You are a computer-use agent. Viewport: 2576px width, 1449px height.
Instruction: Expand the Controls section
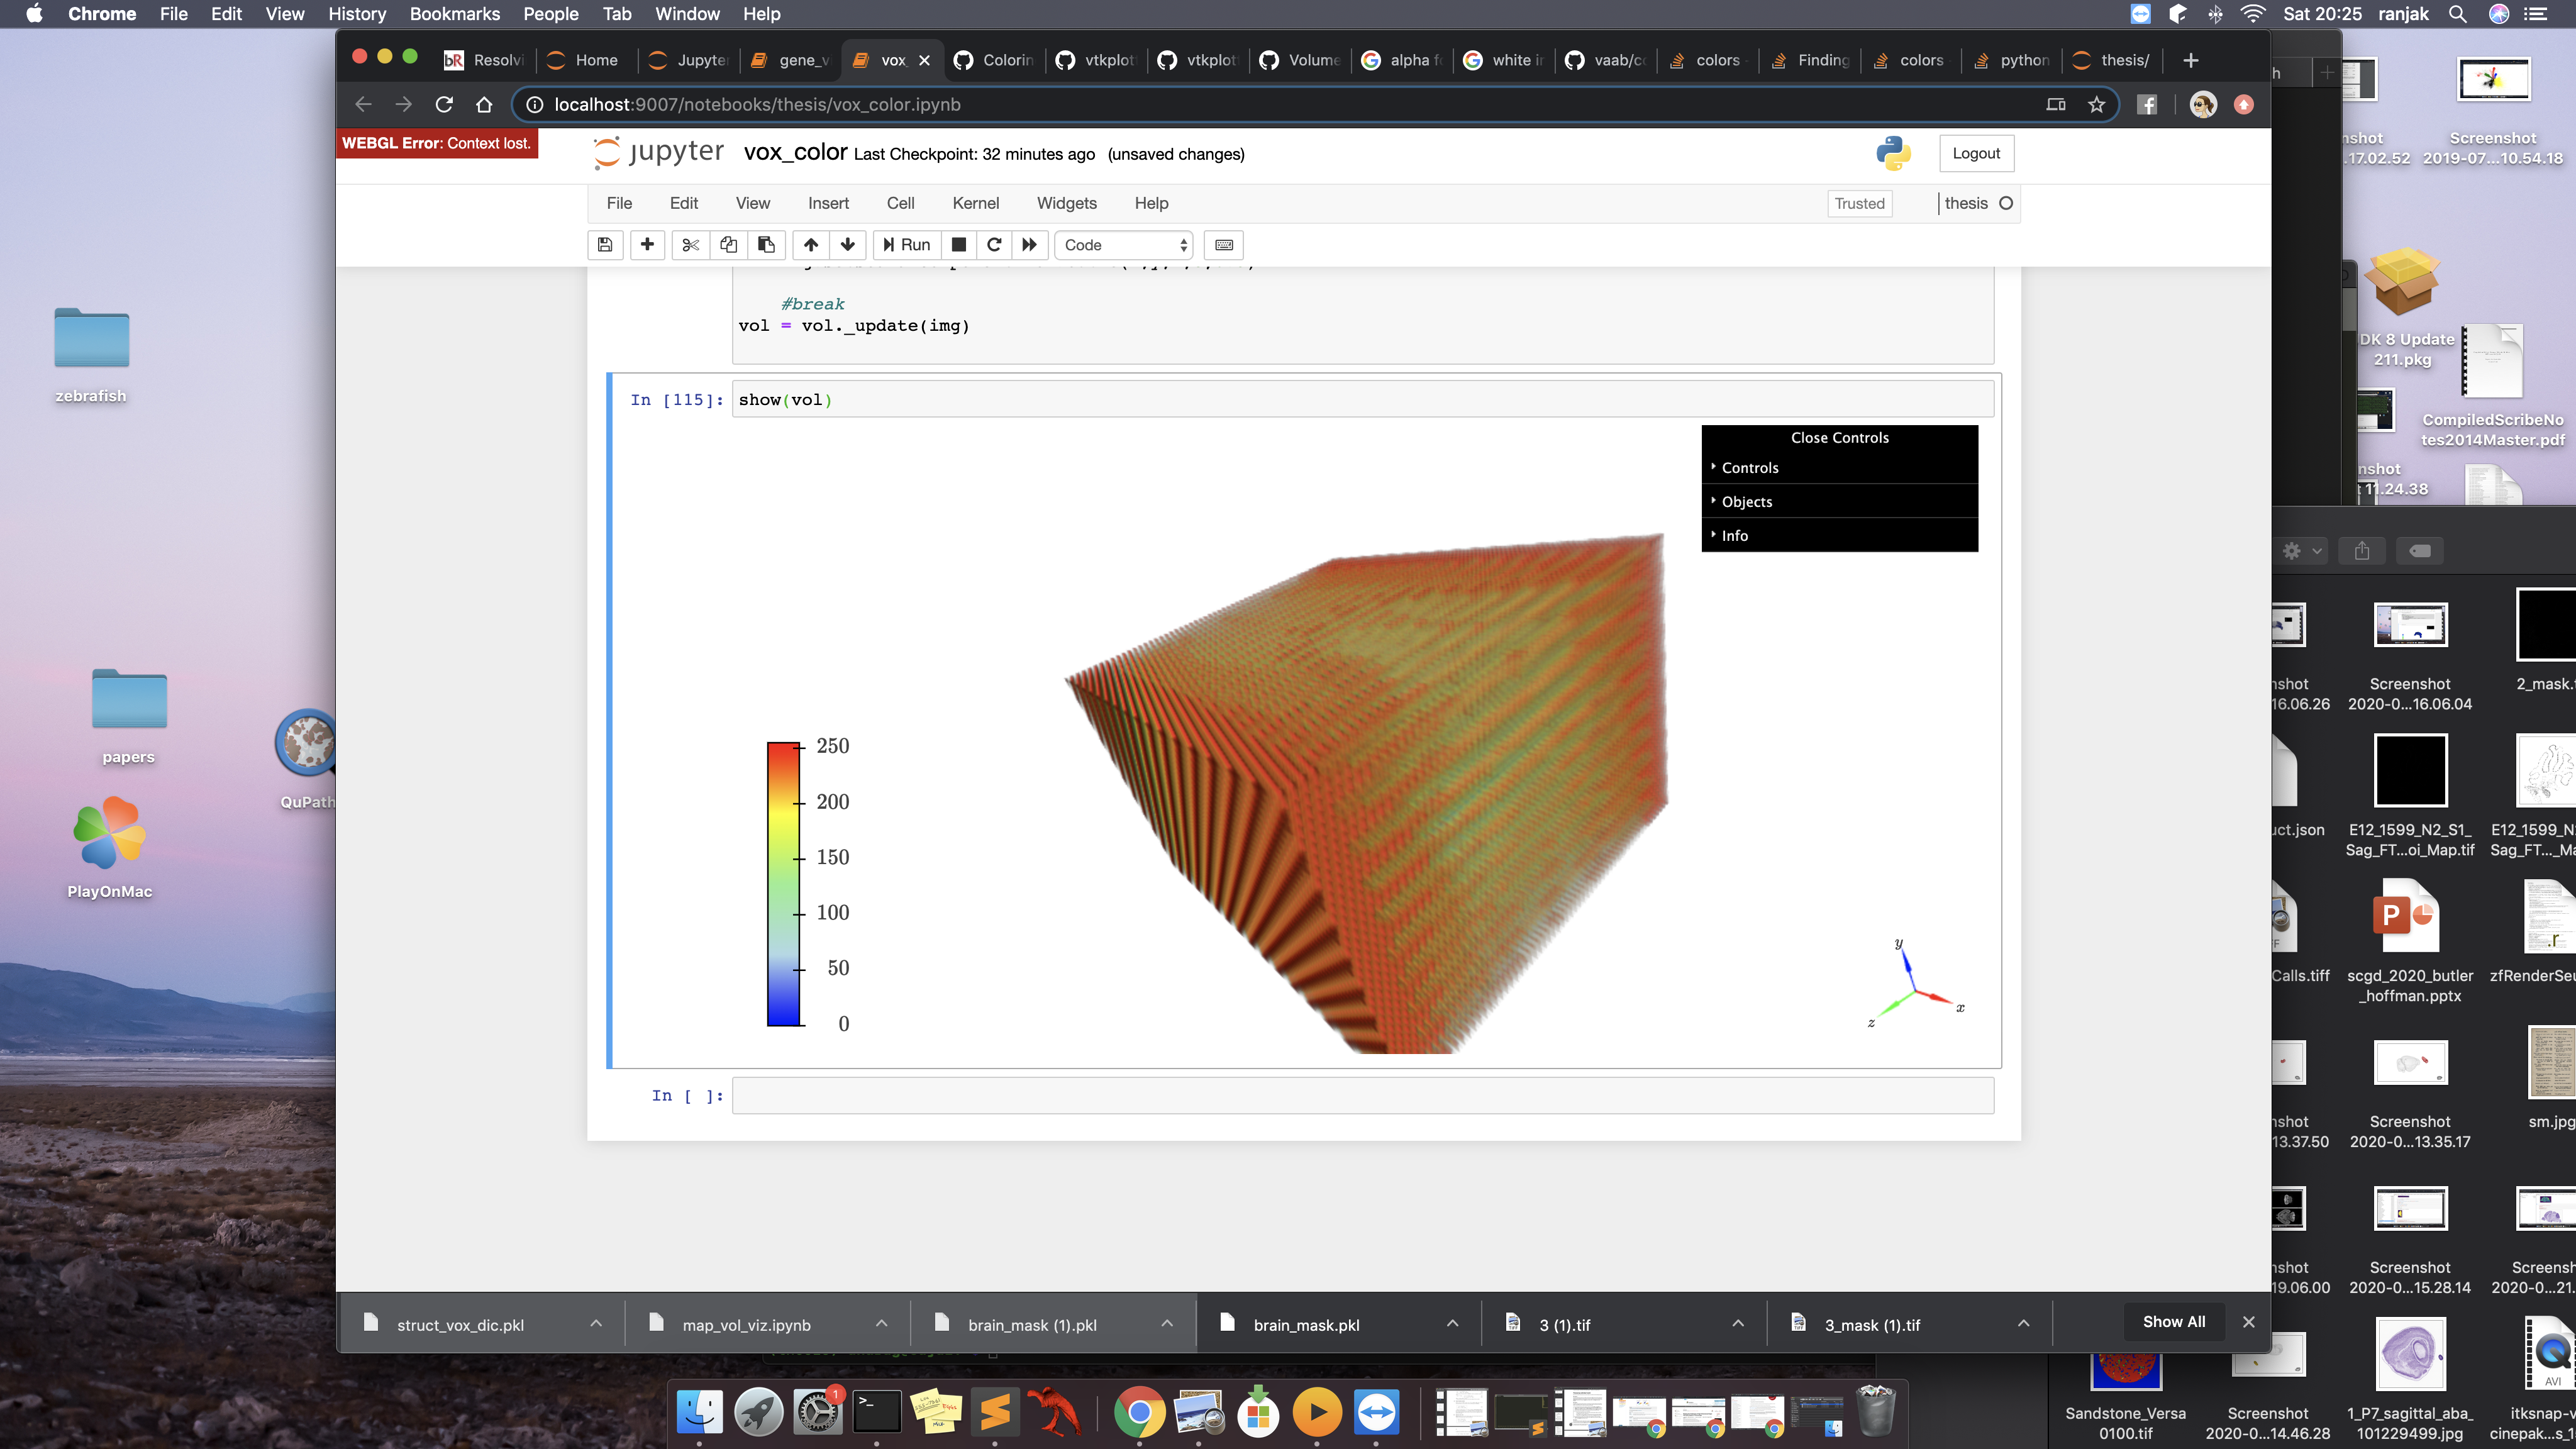point(1839,468)
